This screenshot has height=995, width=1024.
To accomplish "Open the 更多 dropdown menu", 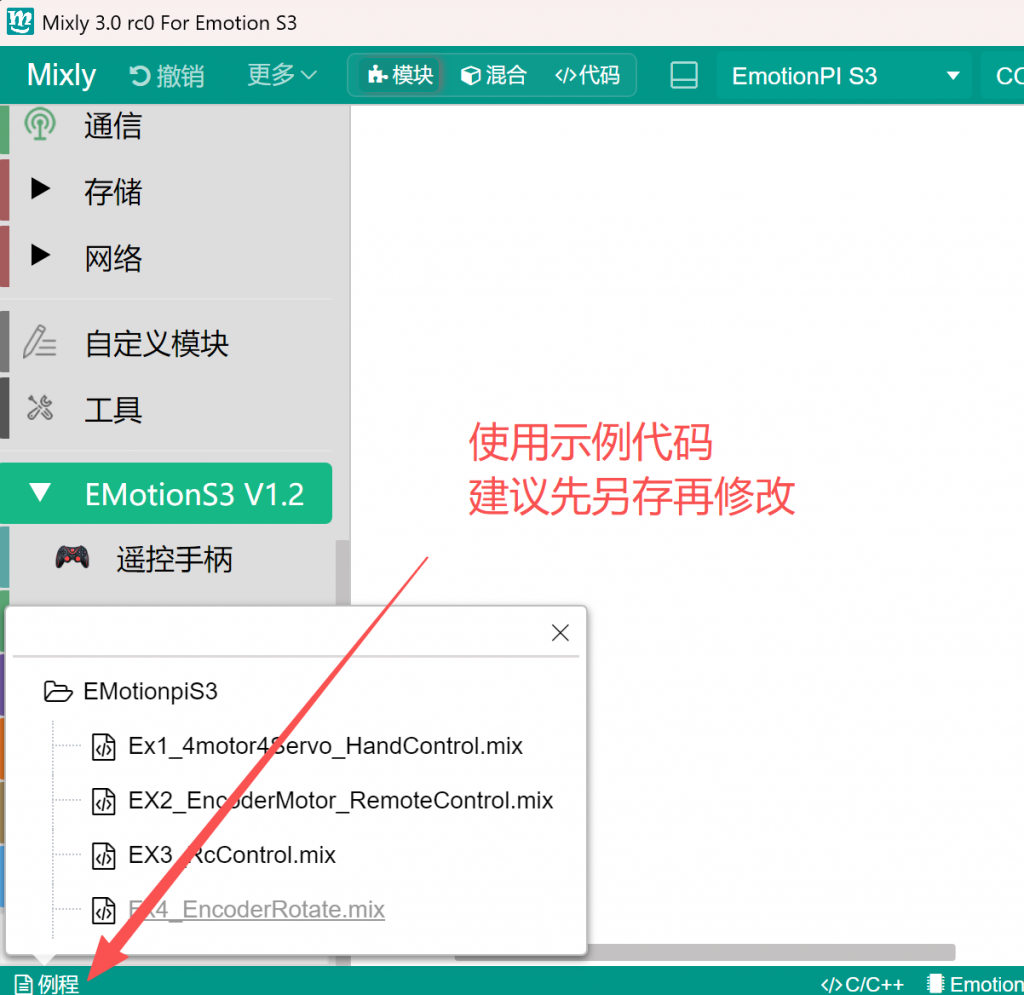I will click(x=281, y=75).
